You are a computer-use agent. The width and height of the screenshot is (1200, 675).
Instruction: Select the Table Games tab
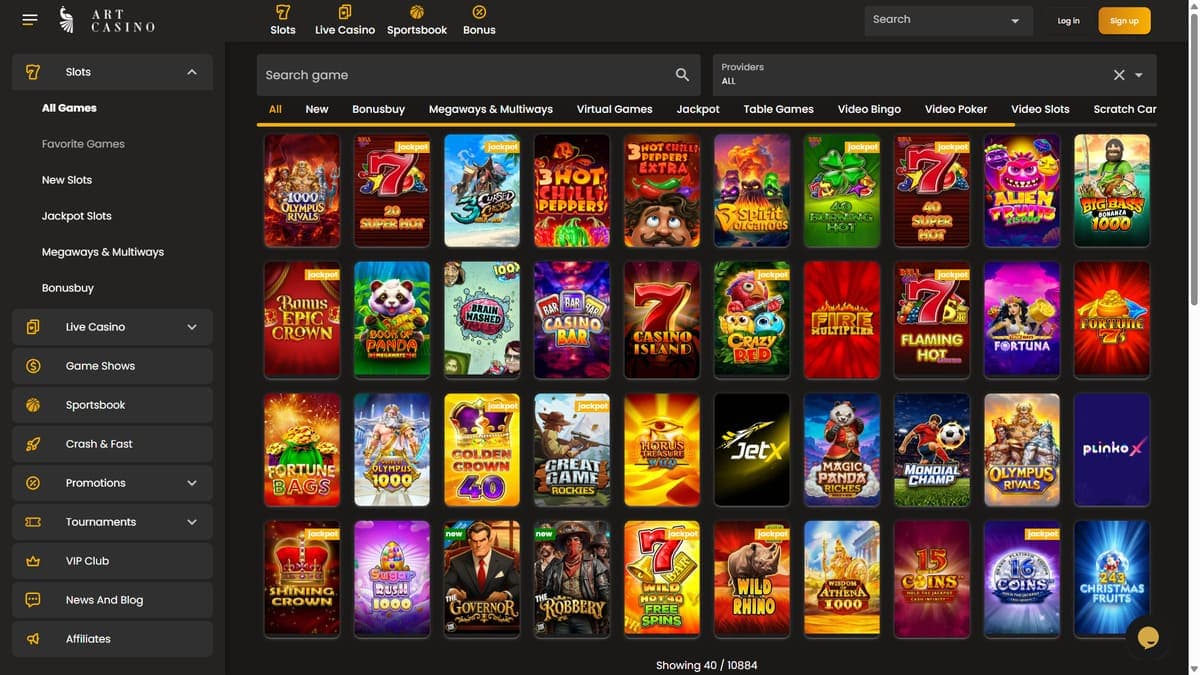pyautogui.click(x=779, y=109)
